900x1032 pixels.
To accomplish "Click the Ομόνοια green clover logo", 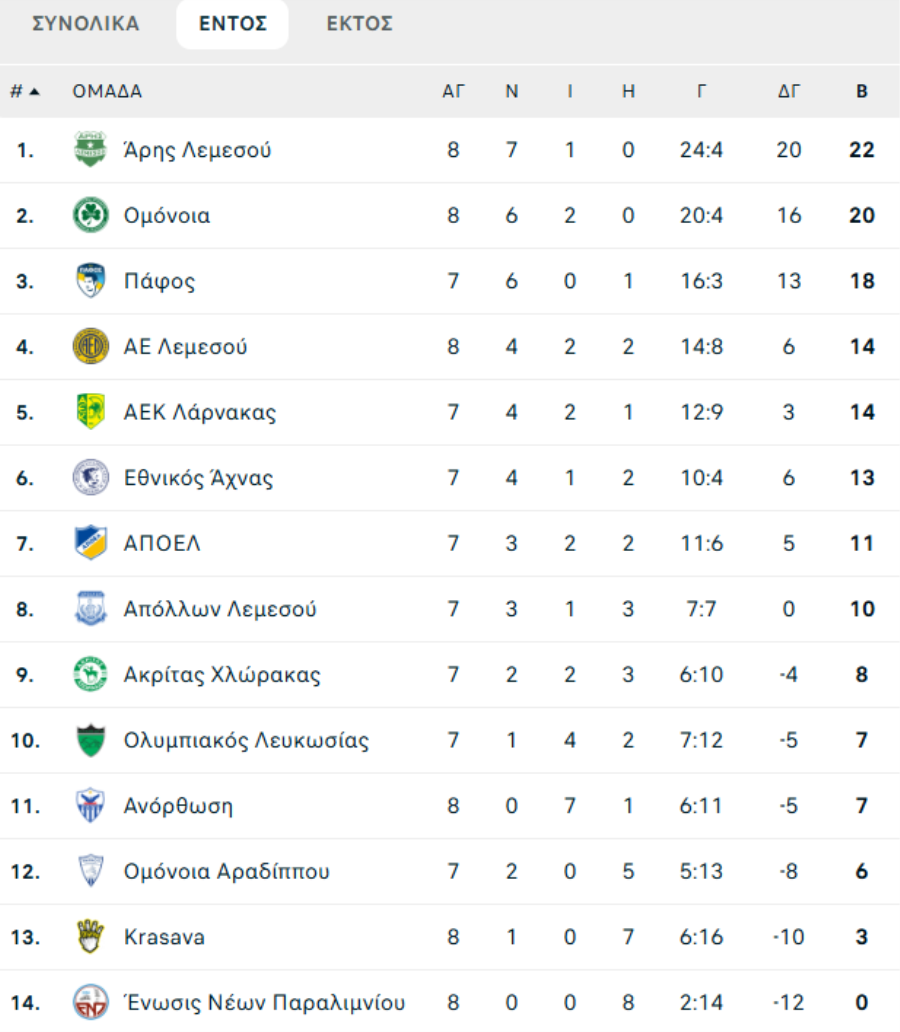I will pyautogui.click(x=90, y=216).
